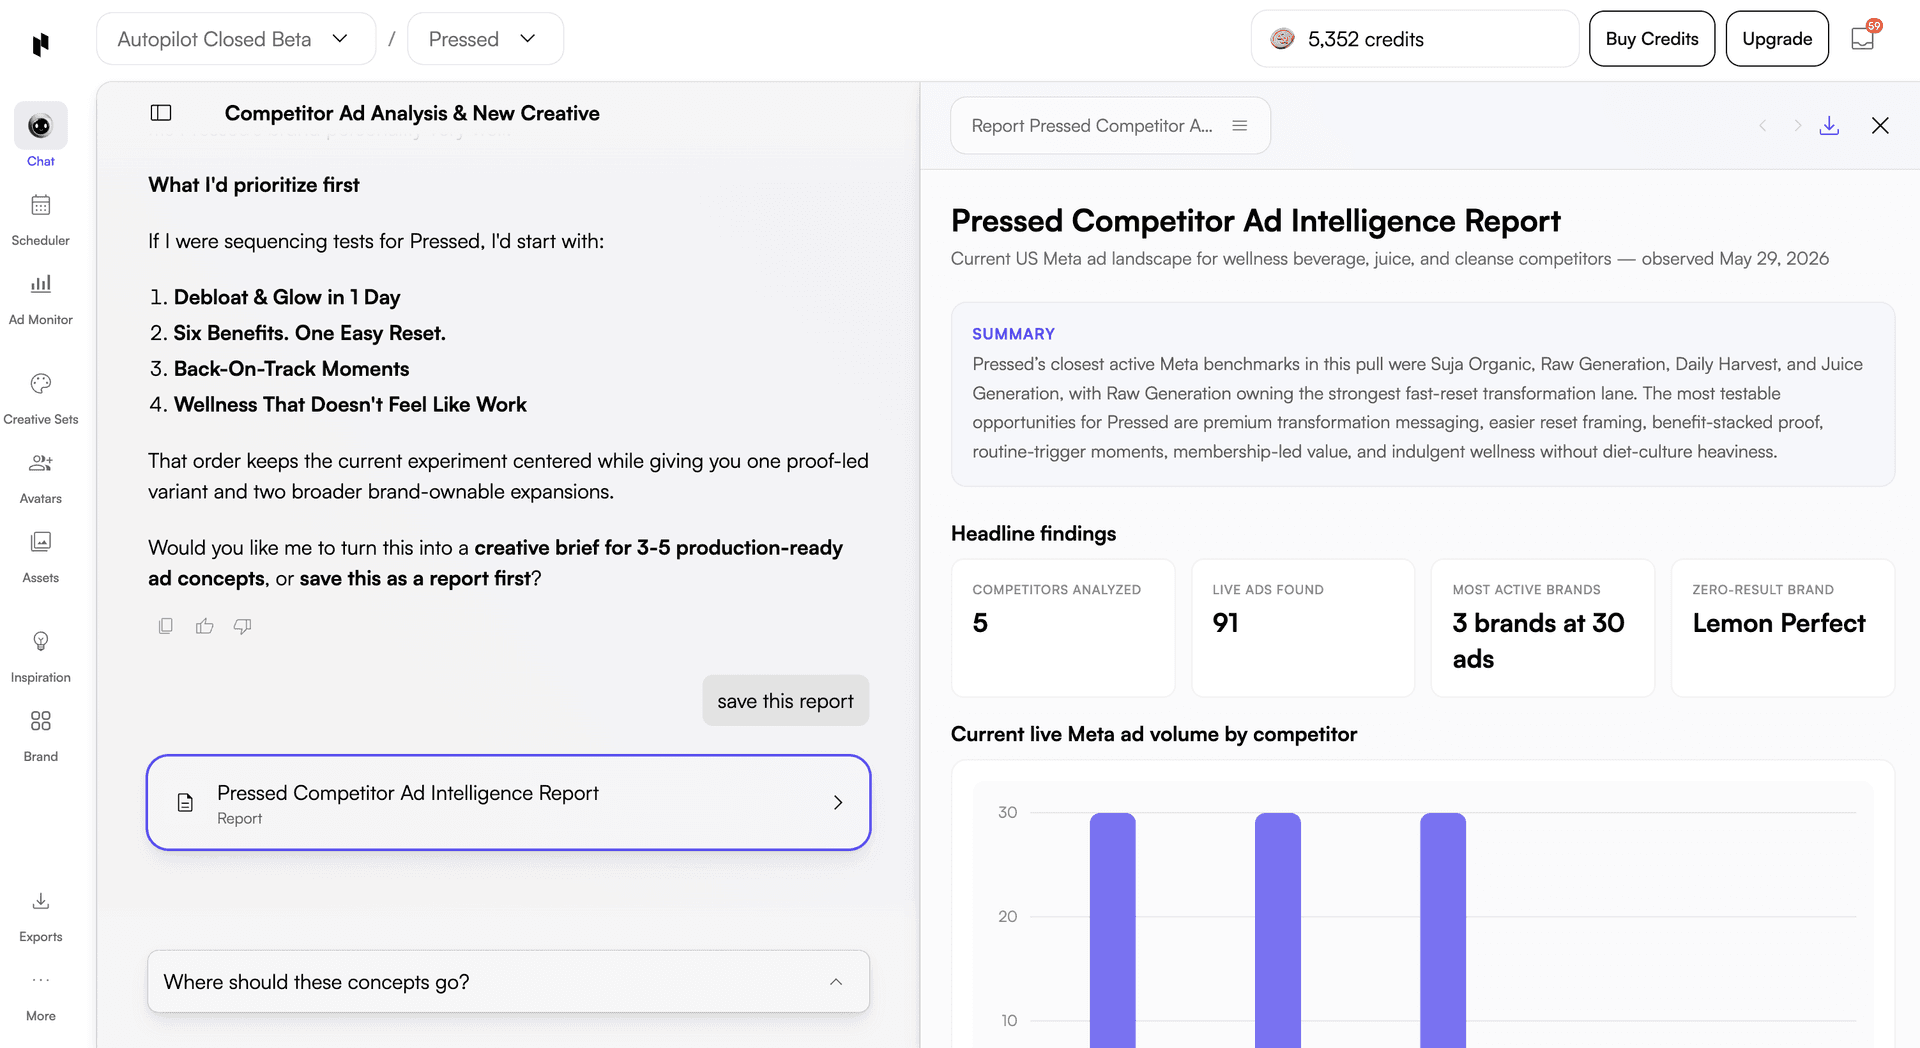
Task: Click the 'save this report' message bubble
Action: click(785, 701)
